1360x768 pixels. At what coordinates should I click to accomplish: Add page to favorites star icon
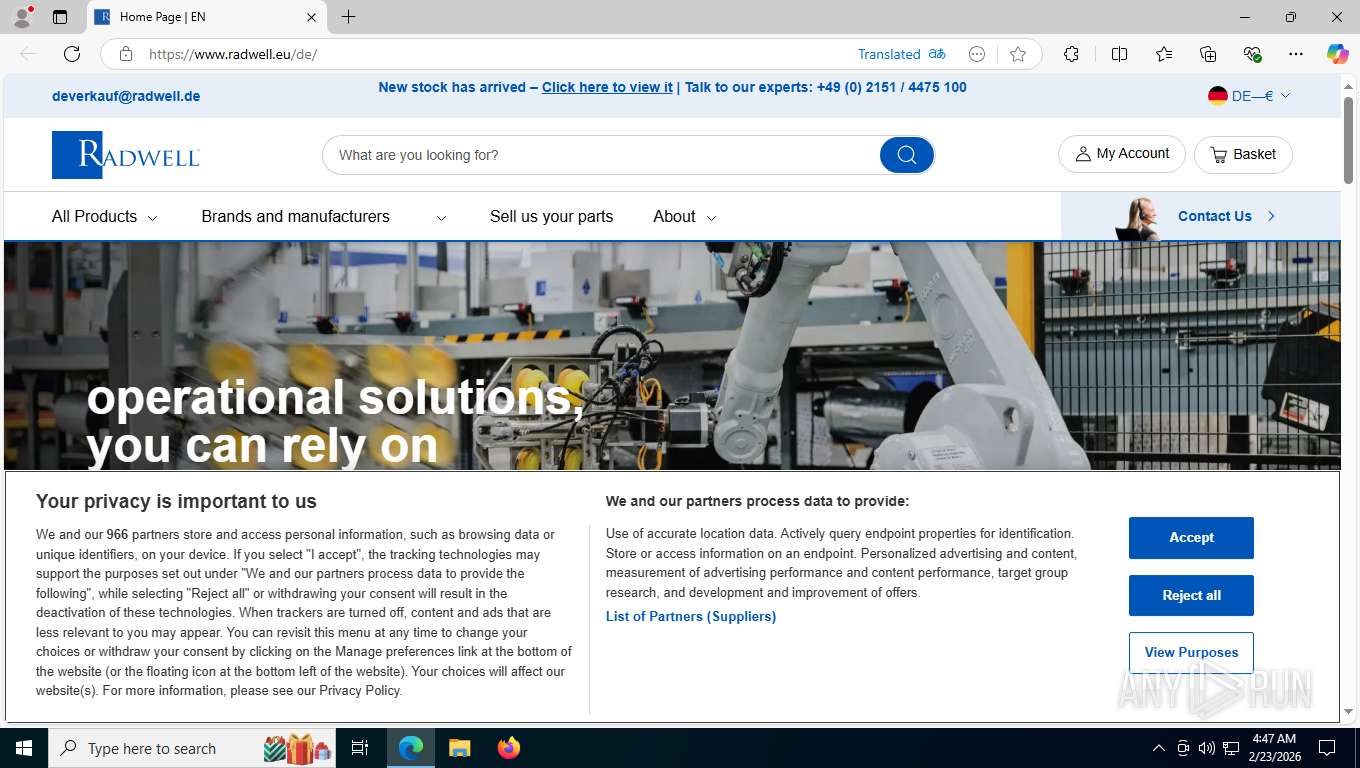tap(1018, 54)
